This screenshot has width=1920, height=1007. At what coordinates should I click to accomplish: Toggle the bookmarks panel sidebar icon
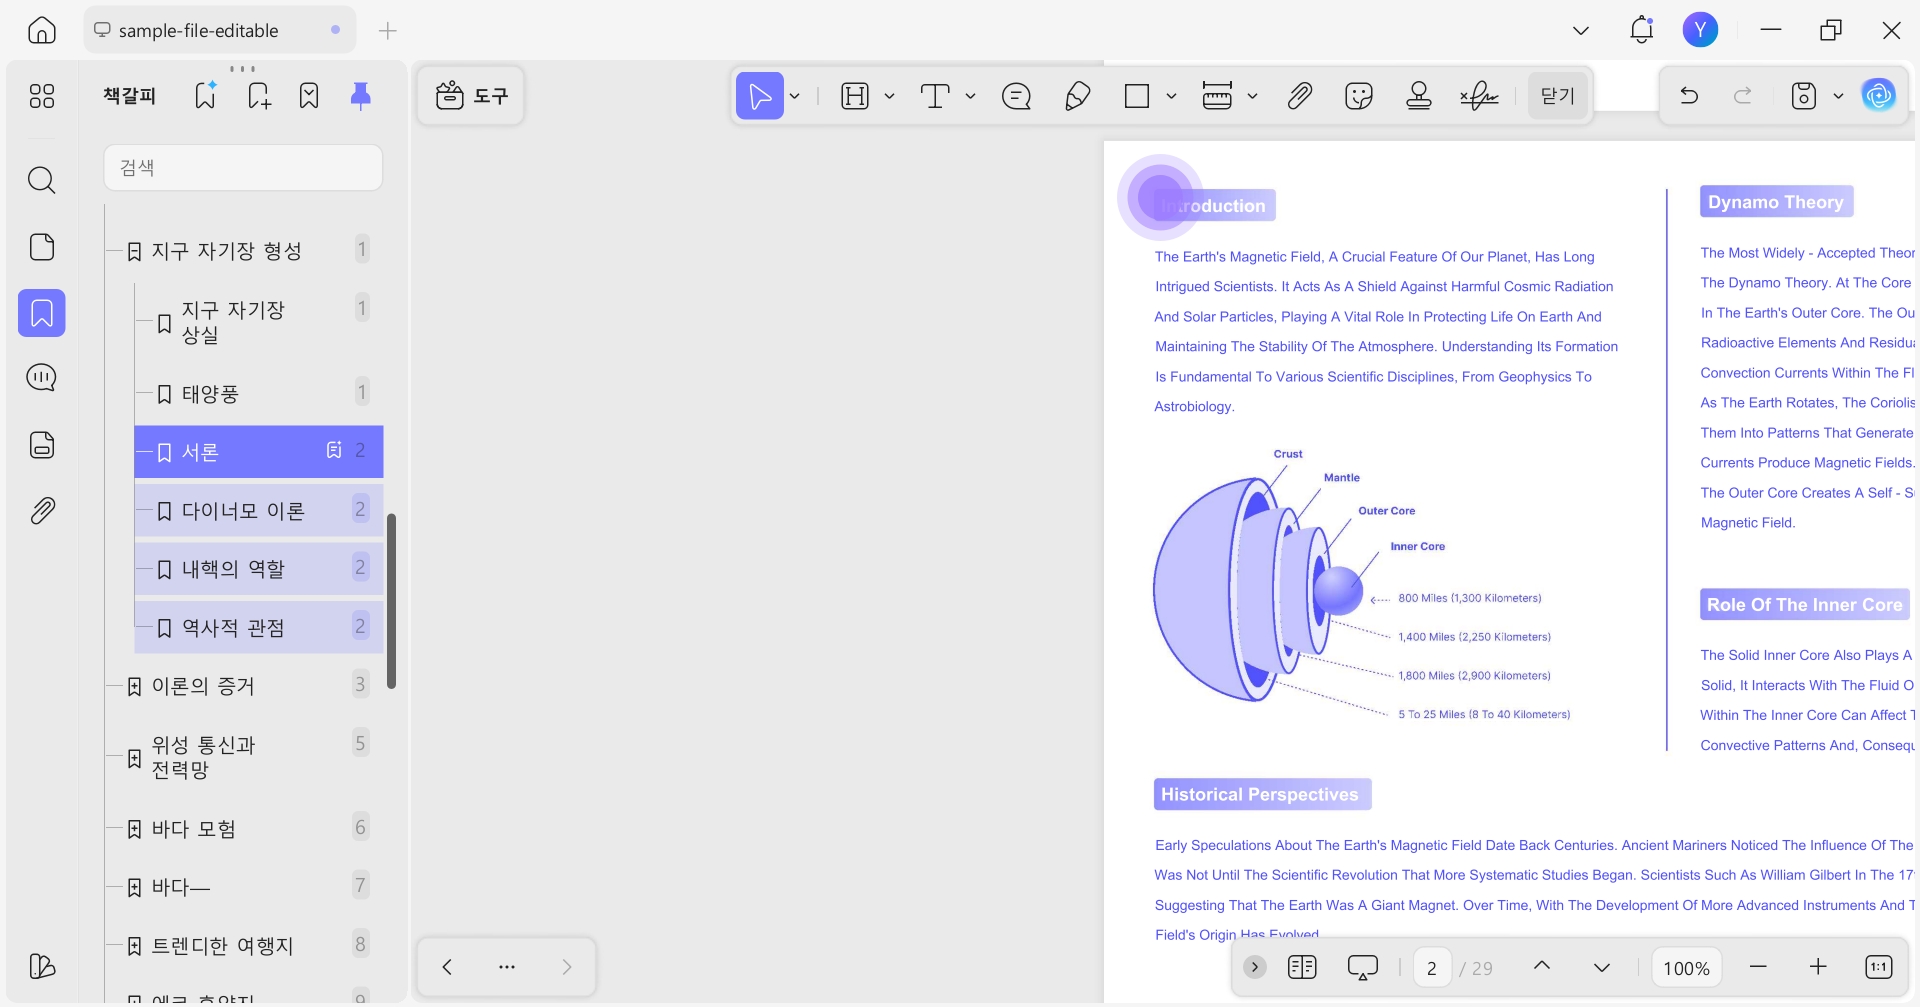point(42,313)
